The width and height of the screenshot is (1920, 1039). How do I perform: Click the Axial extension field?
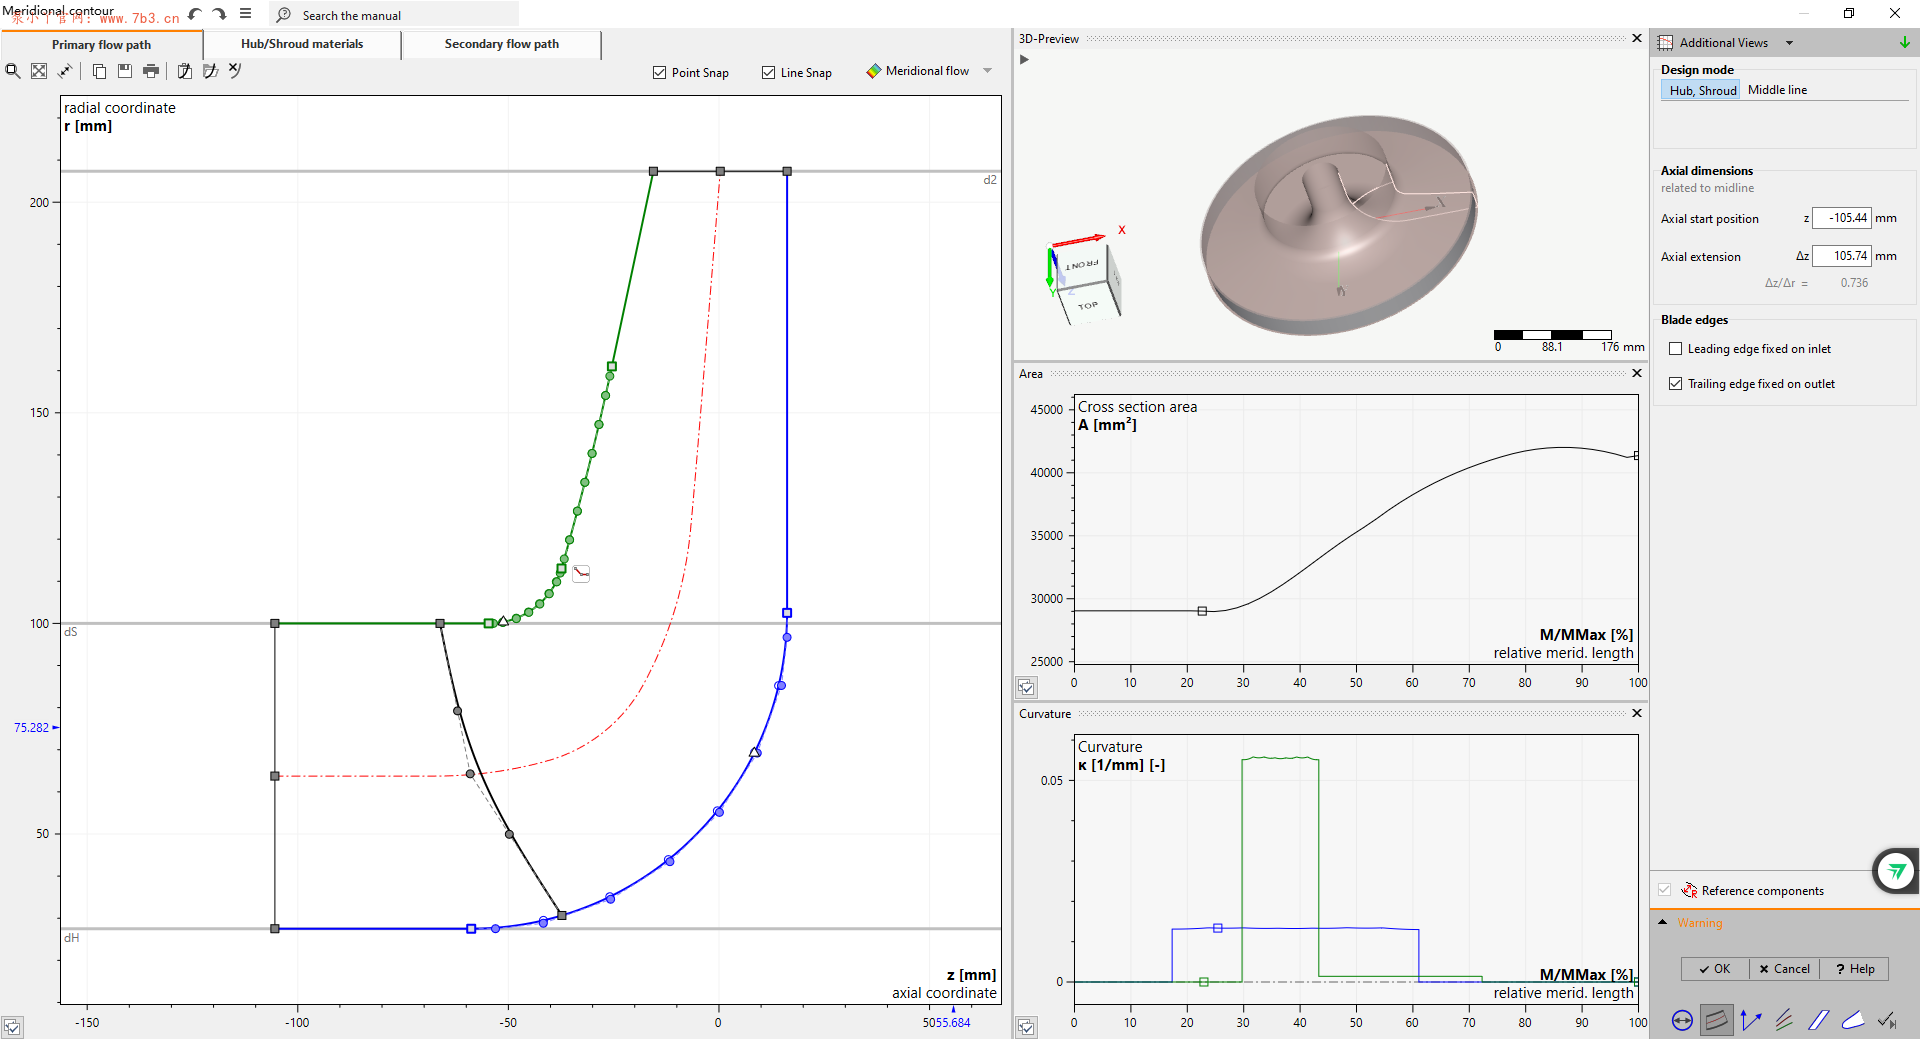[1841, 256]
